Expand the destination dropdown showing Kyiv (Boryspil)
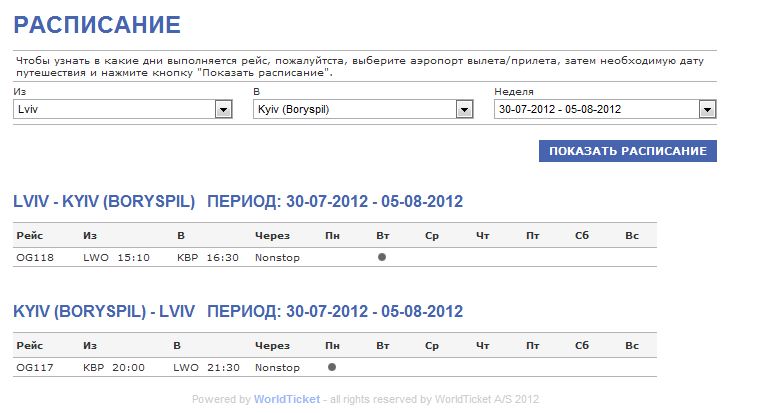 click(464, 110)
